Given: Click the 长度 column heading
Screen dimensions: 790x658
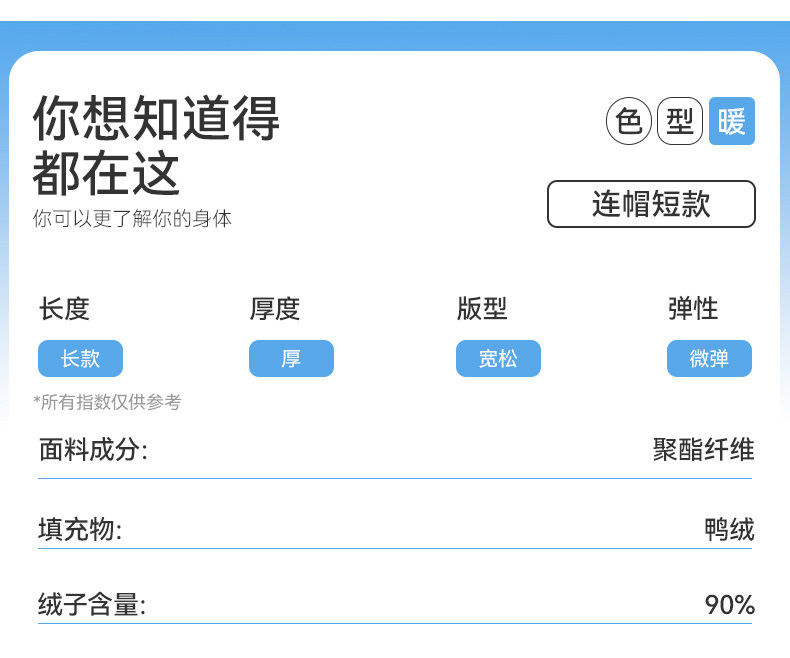Looking at the screenshot, I should [x=64, y=309].
